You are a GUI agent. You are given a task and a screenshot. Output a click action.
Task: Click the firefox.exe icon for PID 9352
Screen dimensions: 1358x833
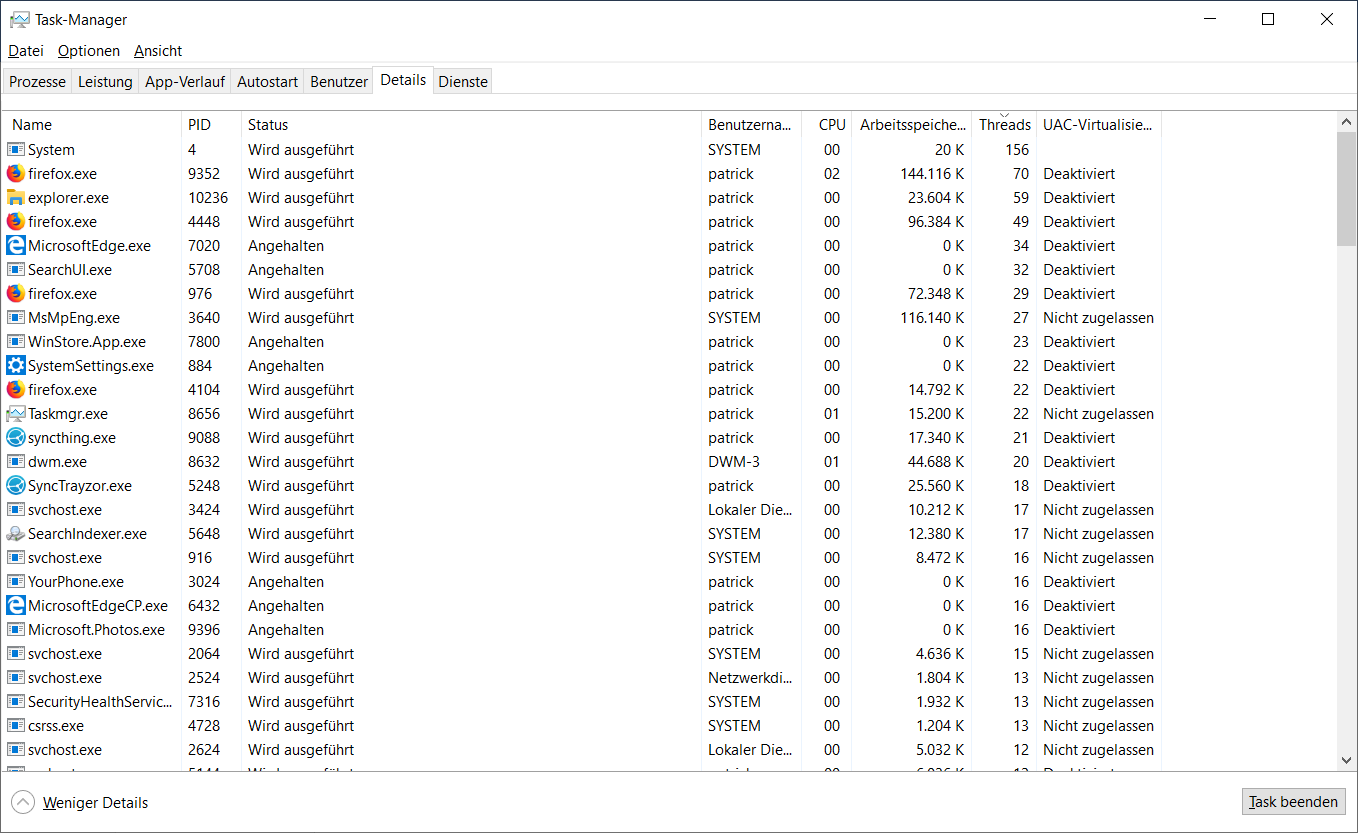coord(16,173)
